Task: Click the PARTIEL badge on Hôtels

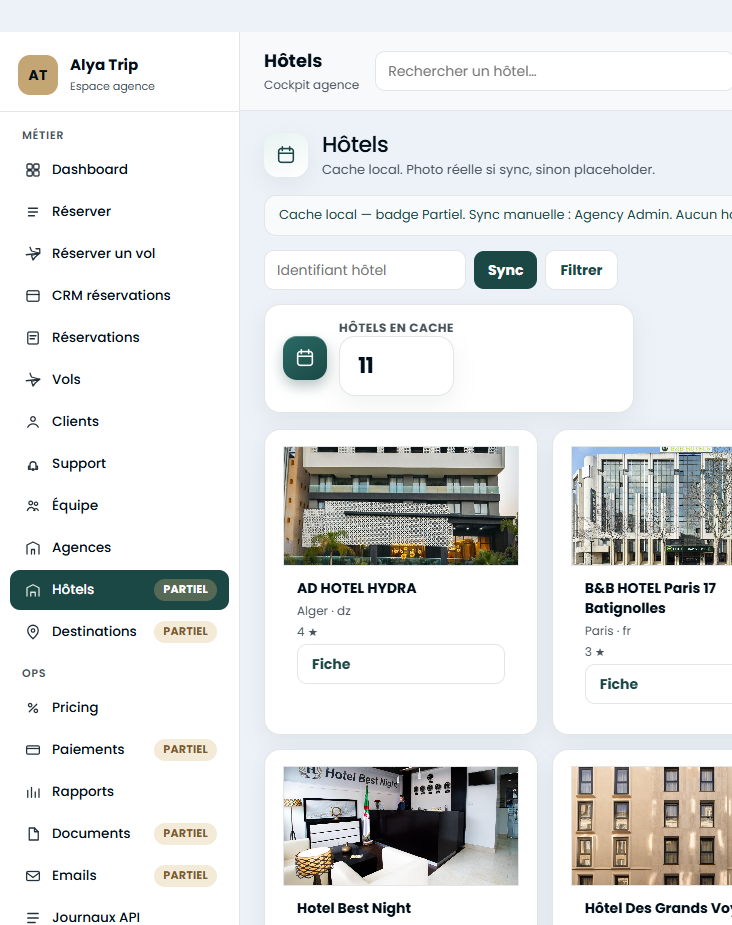Action: (185, 590)
